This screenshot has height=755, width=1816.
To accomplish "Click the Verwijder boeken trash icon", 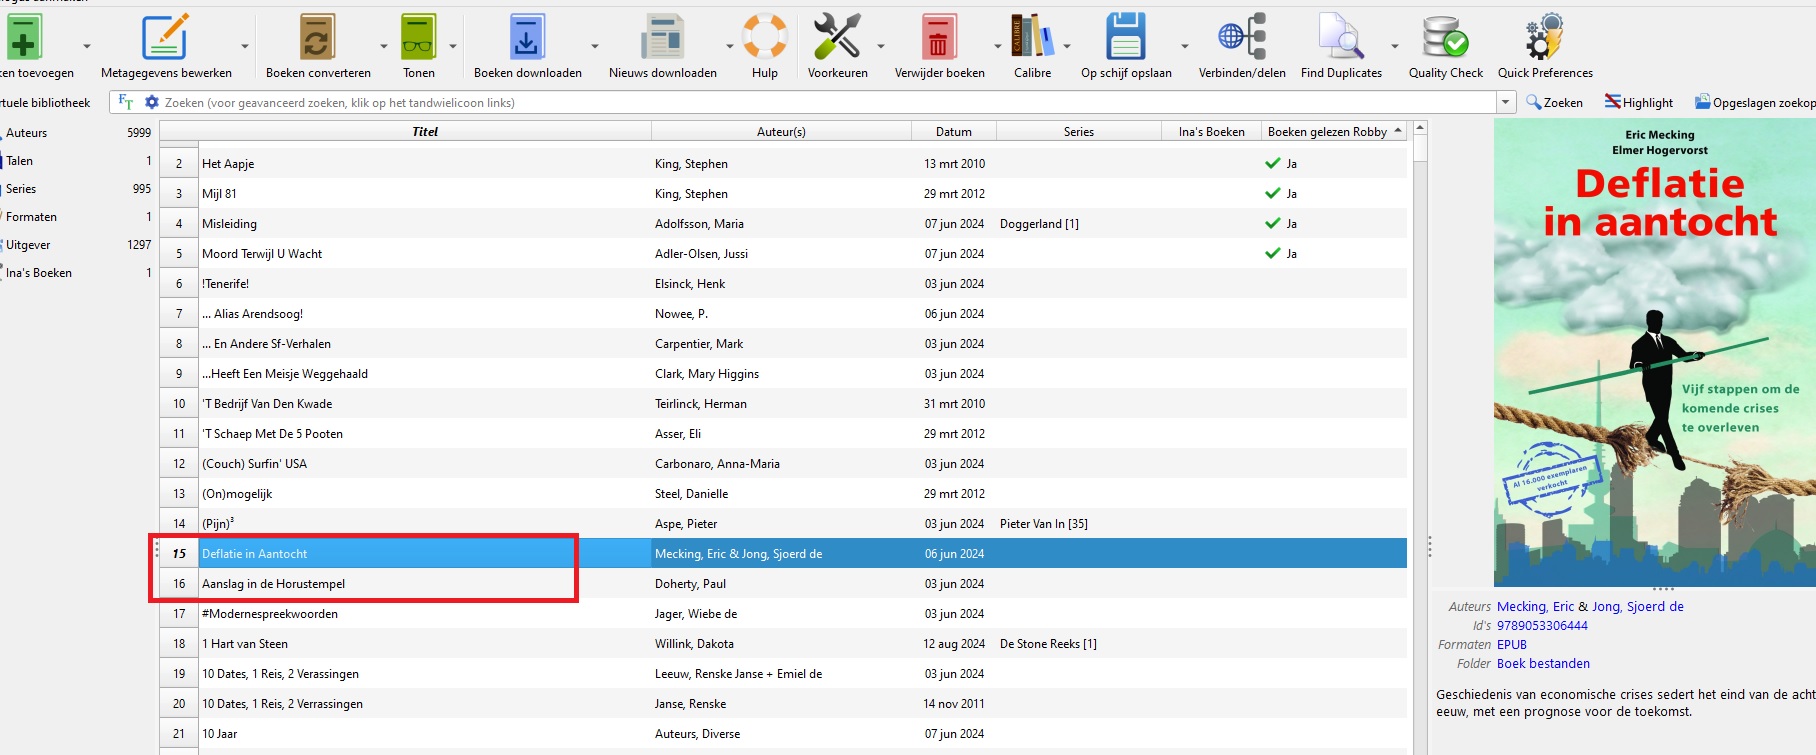I will tap(939, 38).
